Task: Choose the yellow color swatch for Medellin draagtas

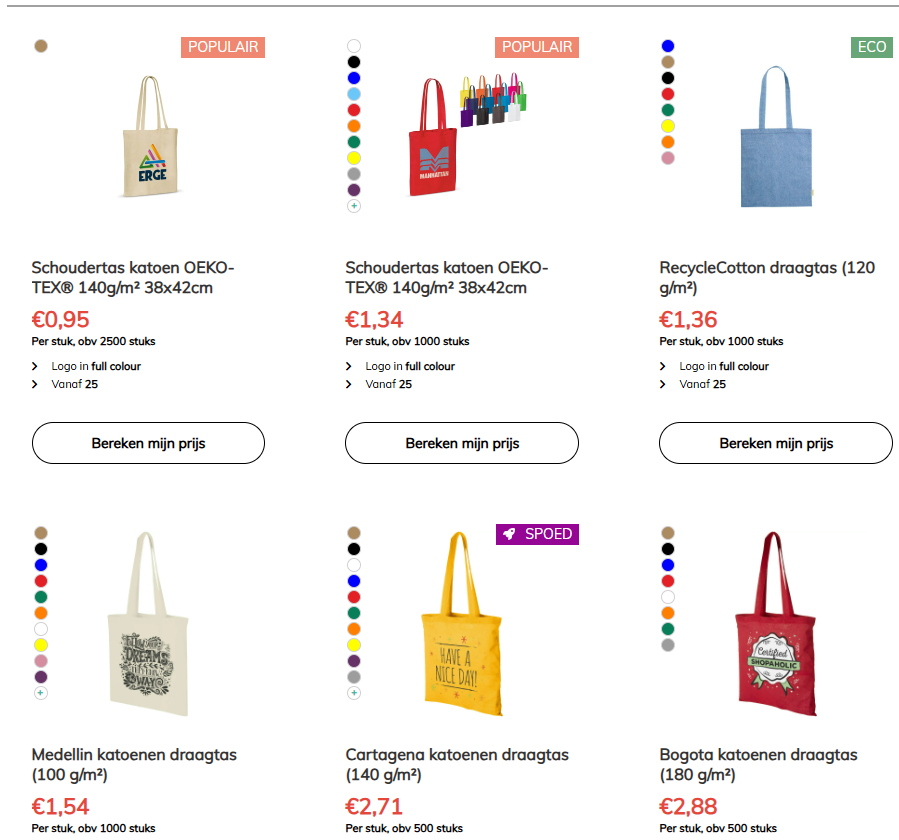Action: [x=40, y=645]
